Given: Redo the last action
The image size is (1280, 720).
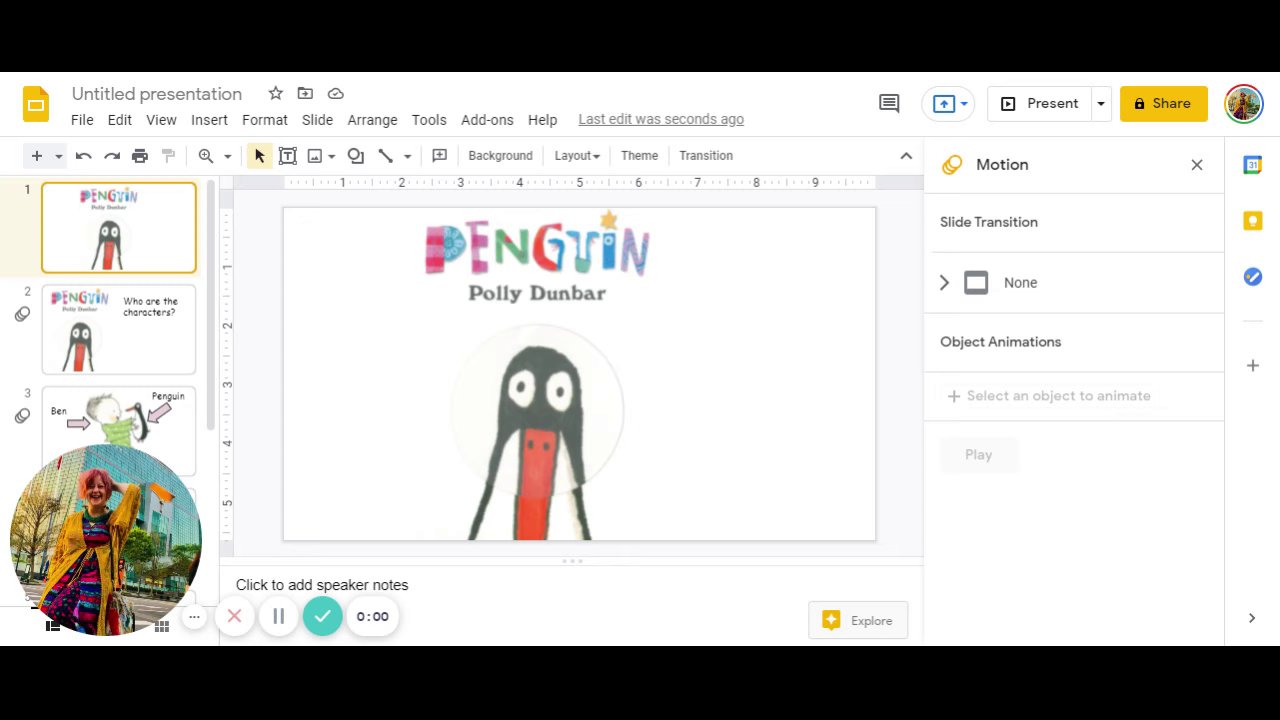Looking at the screenshot, I should coord(112,156).
